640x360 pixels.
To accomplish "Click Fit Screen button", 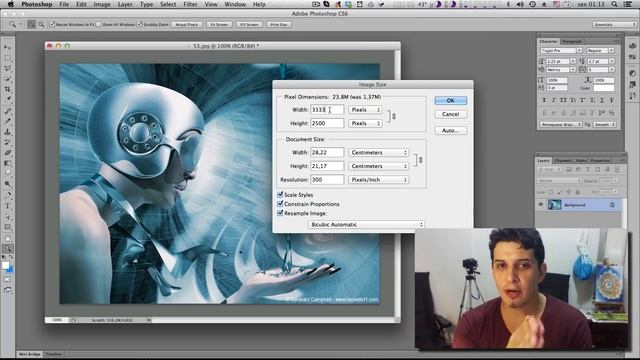I will 219,24.
